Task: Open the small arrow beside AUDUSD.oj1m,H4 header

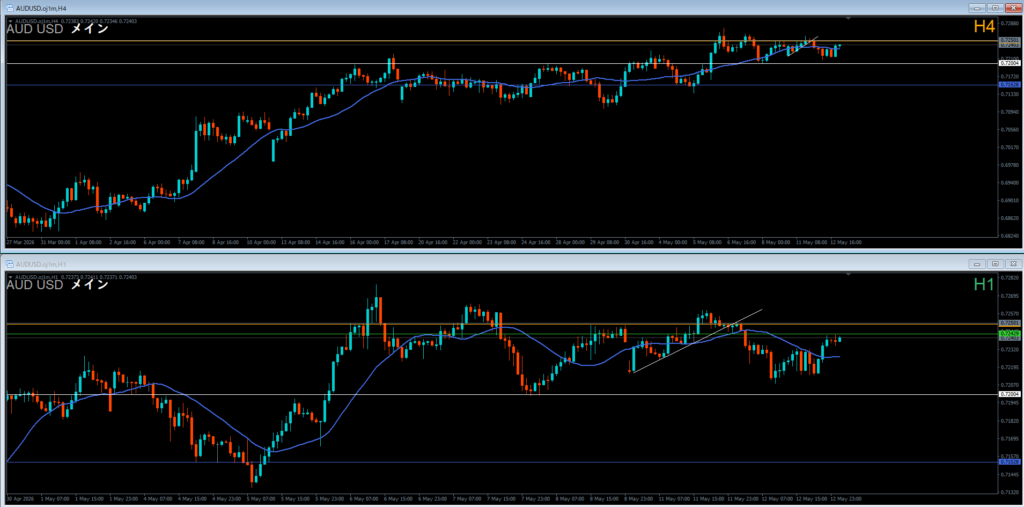Action: (10, 22)
